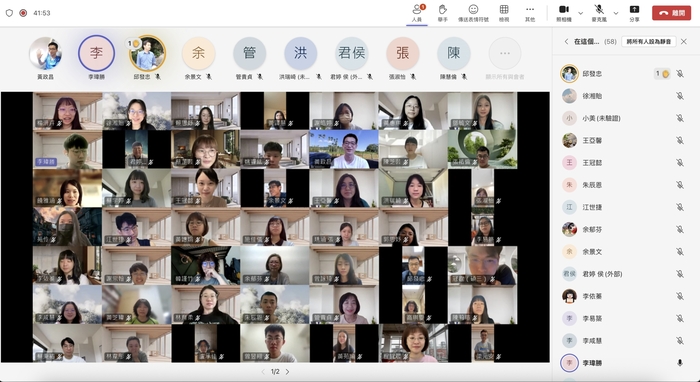Toggle the 照相機 camera on or off
The width and height of the screenshot is (700, 382).
coord(563,13)
